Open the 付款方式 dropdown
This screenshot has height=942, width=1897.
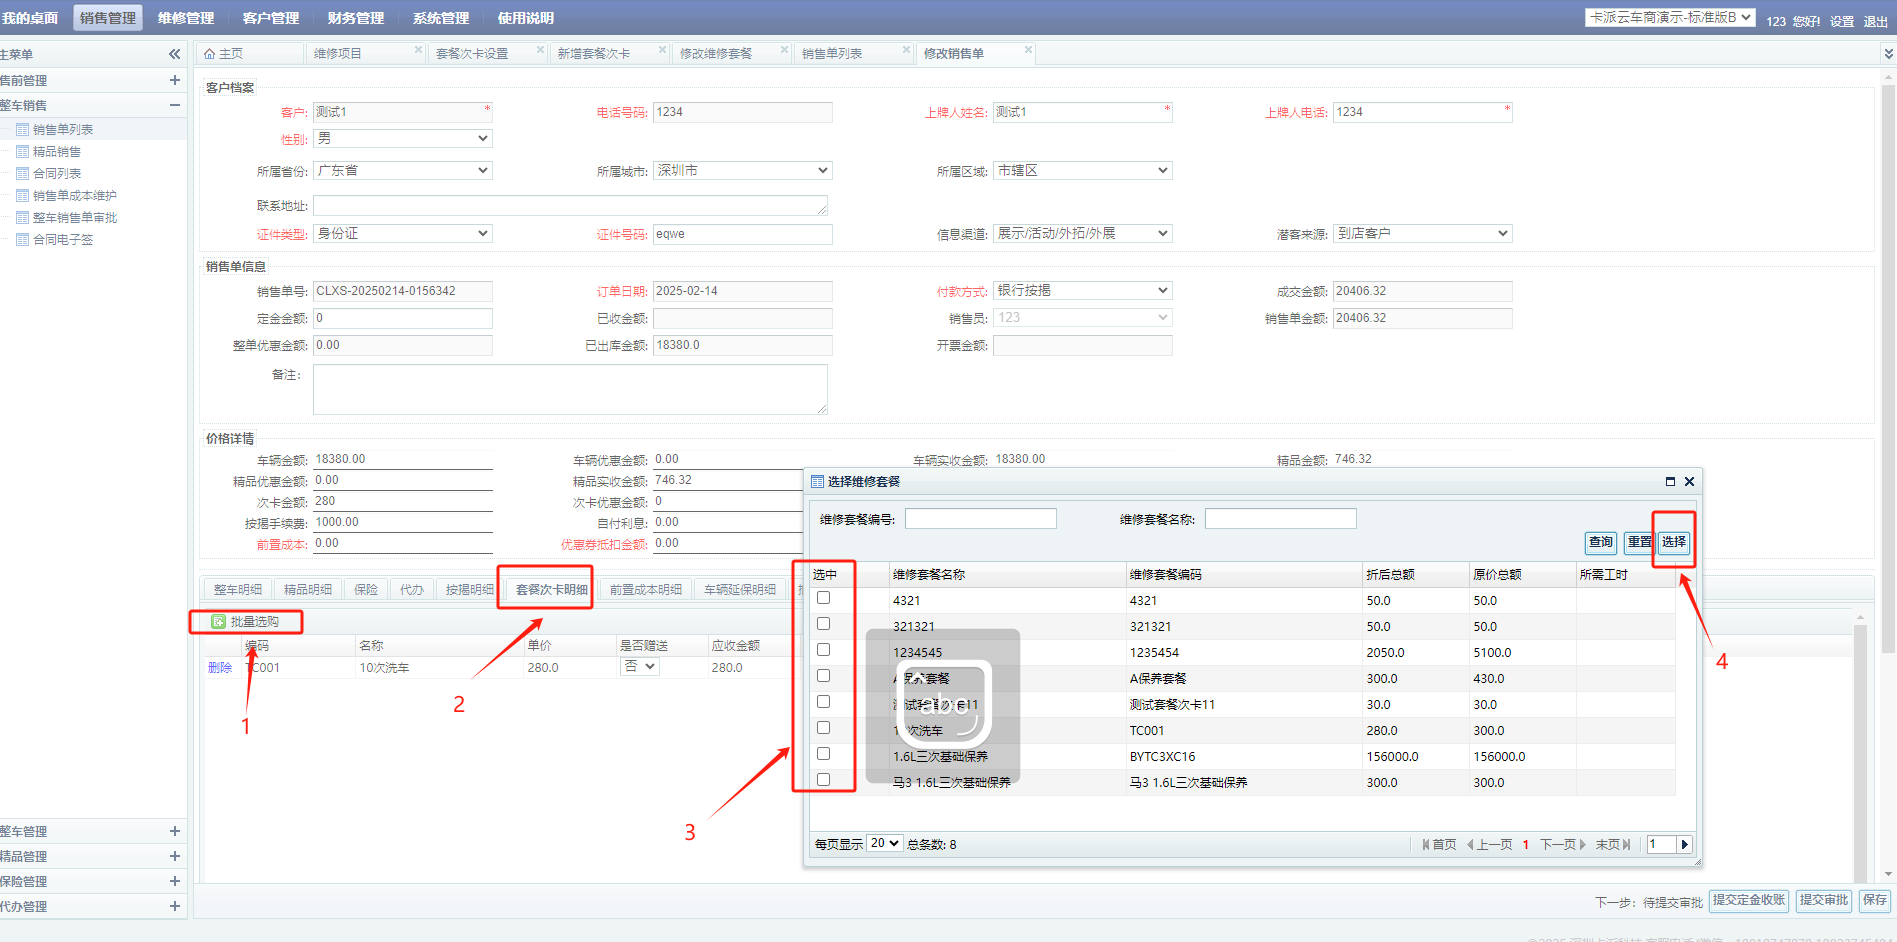pos(1082,291)
